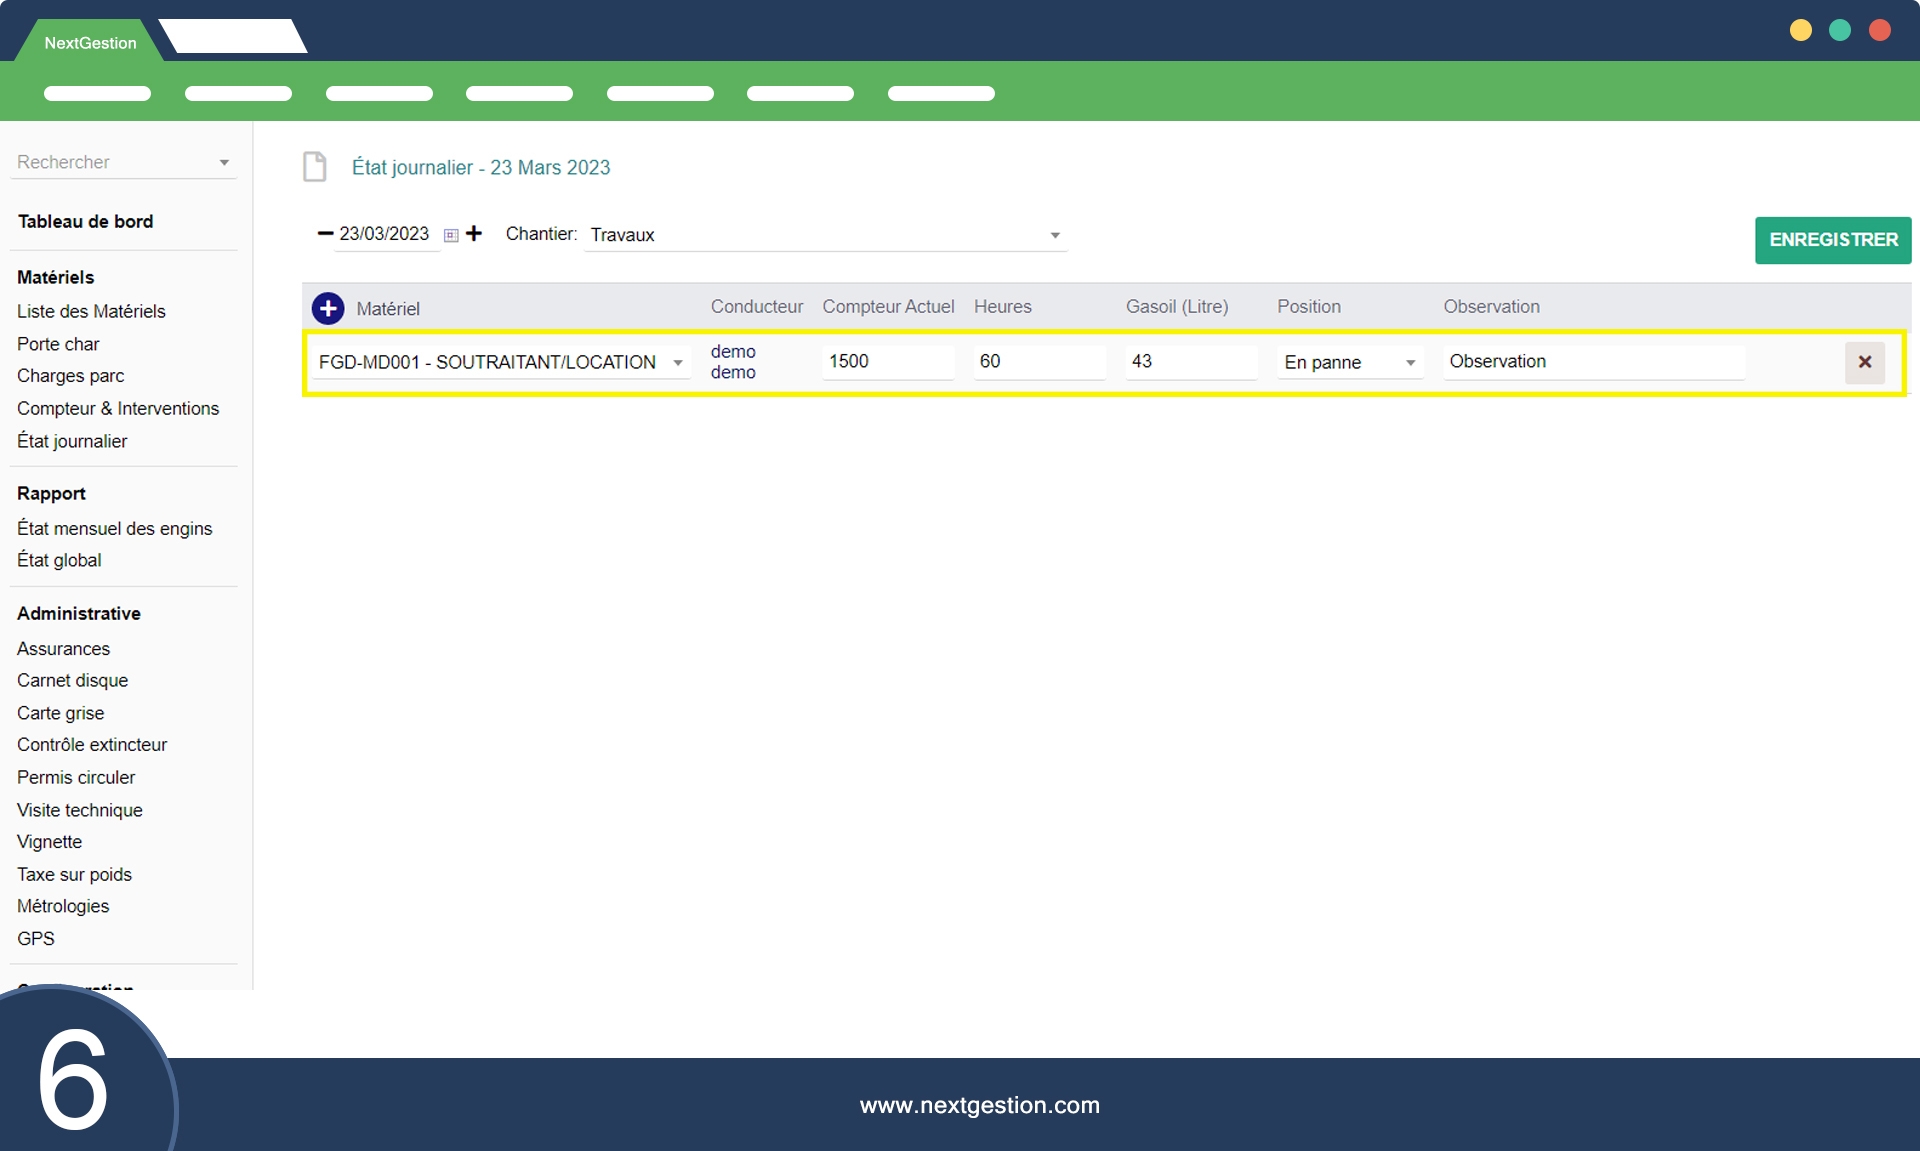
Task: Click the Gasoil field showing 43
Action: 1190,361
